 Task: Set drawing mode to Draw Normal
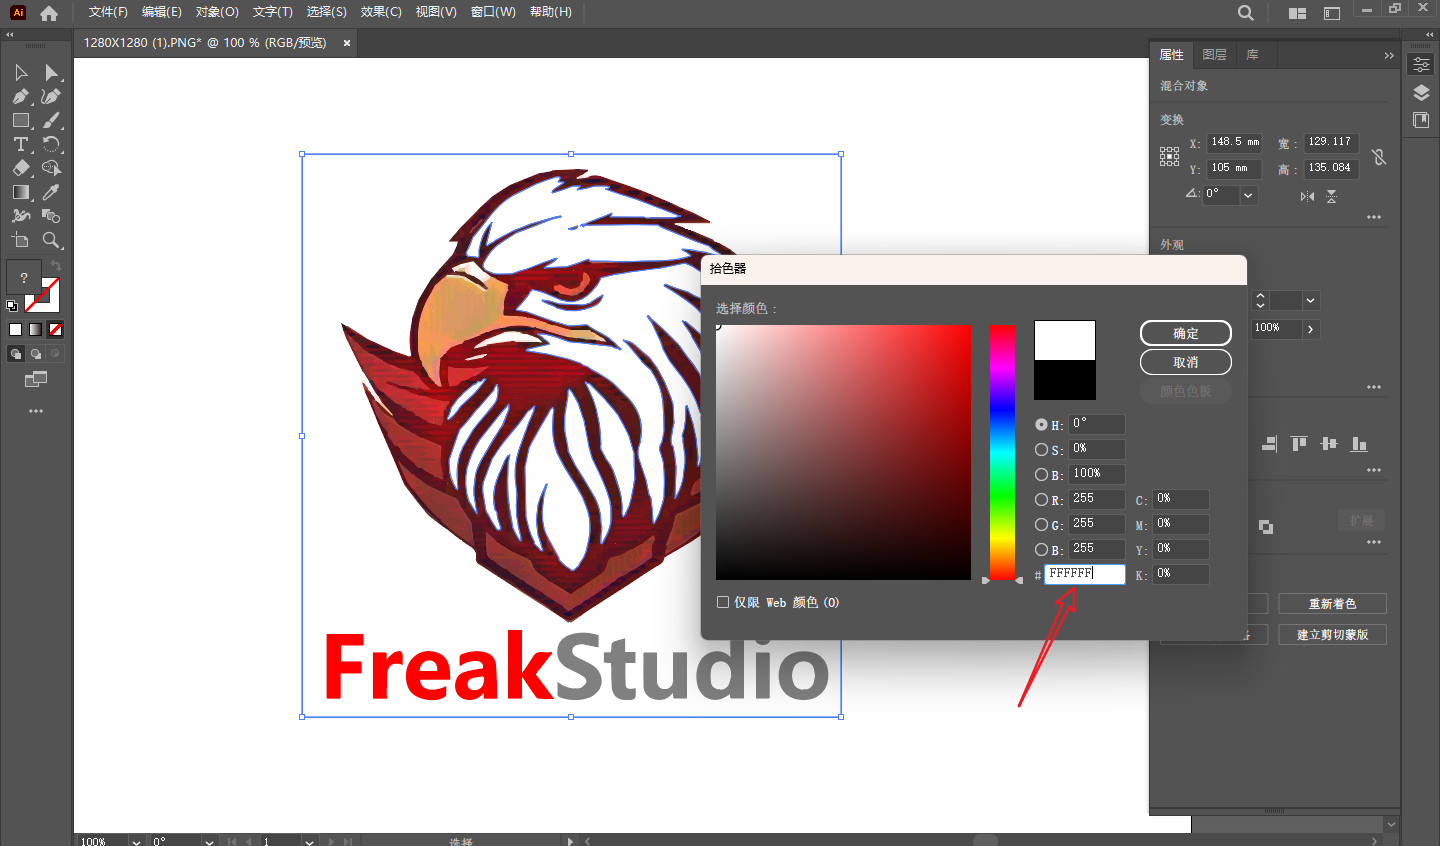[x=15, y=353]
